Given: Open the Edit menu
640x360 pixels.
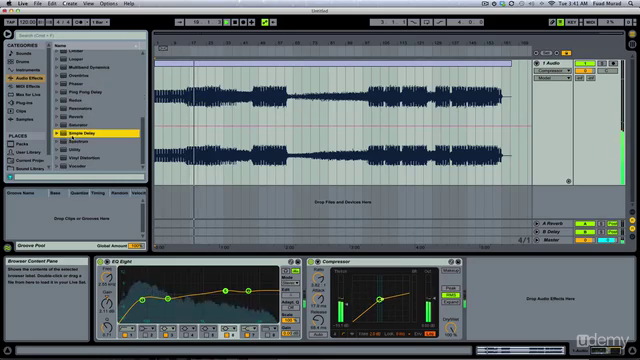Looking at the screenshot, I should tap(52, 3).
